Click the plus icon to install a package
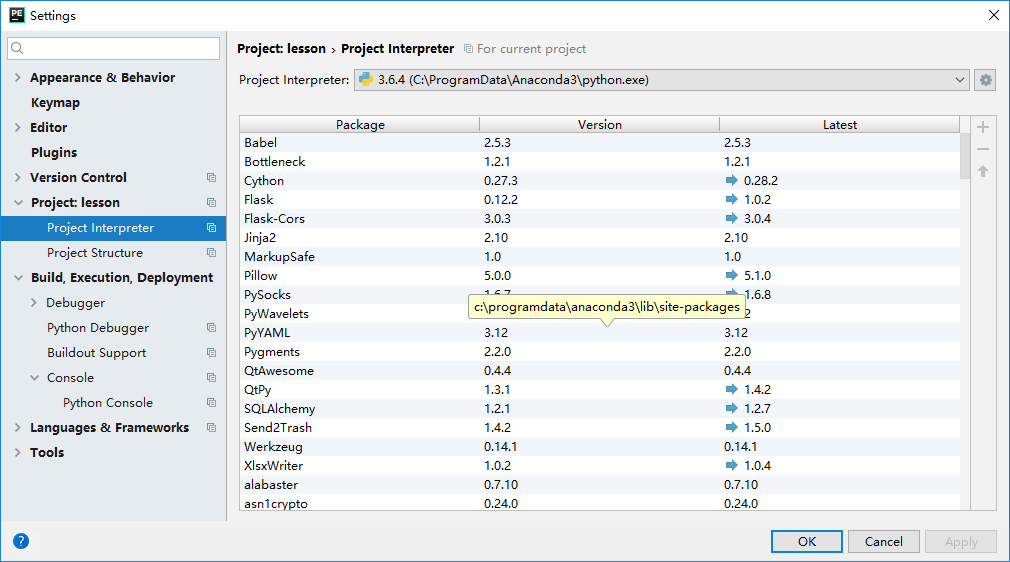The image size is (1010, 562). pyautogui.click(x=983, y=127)
